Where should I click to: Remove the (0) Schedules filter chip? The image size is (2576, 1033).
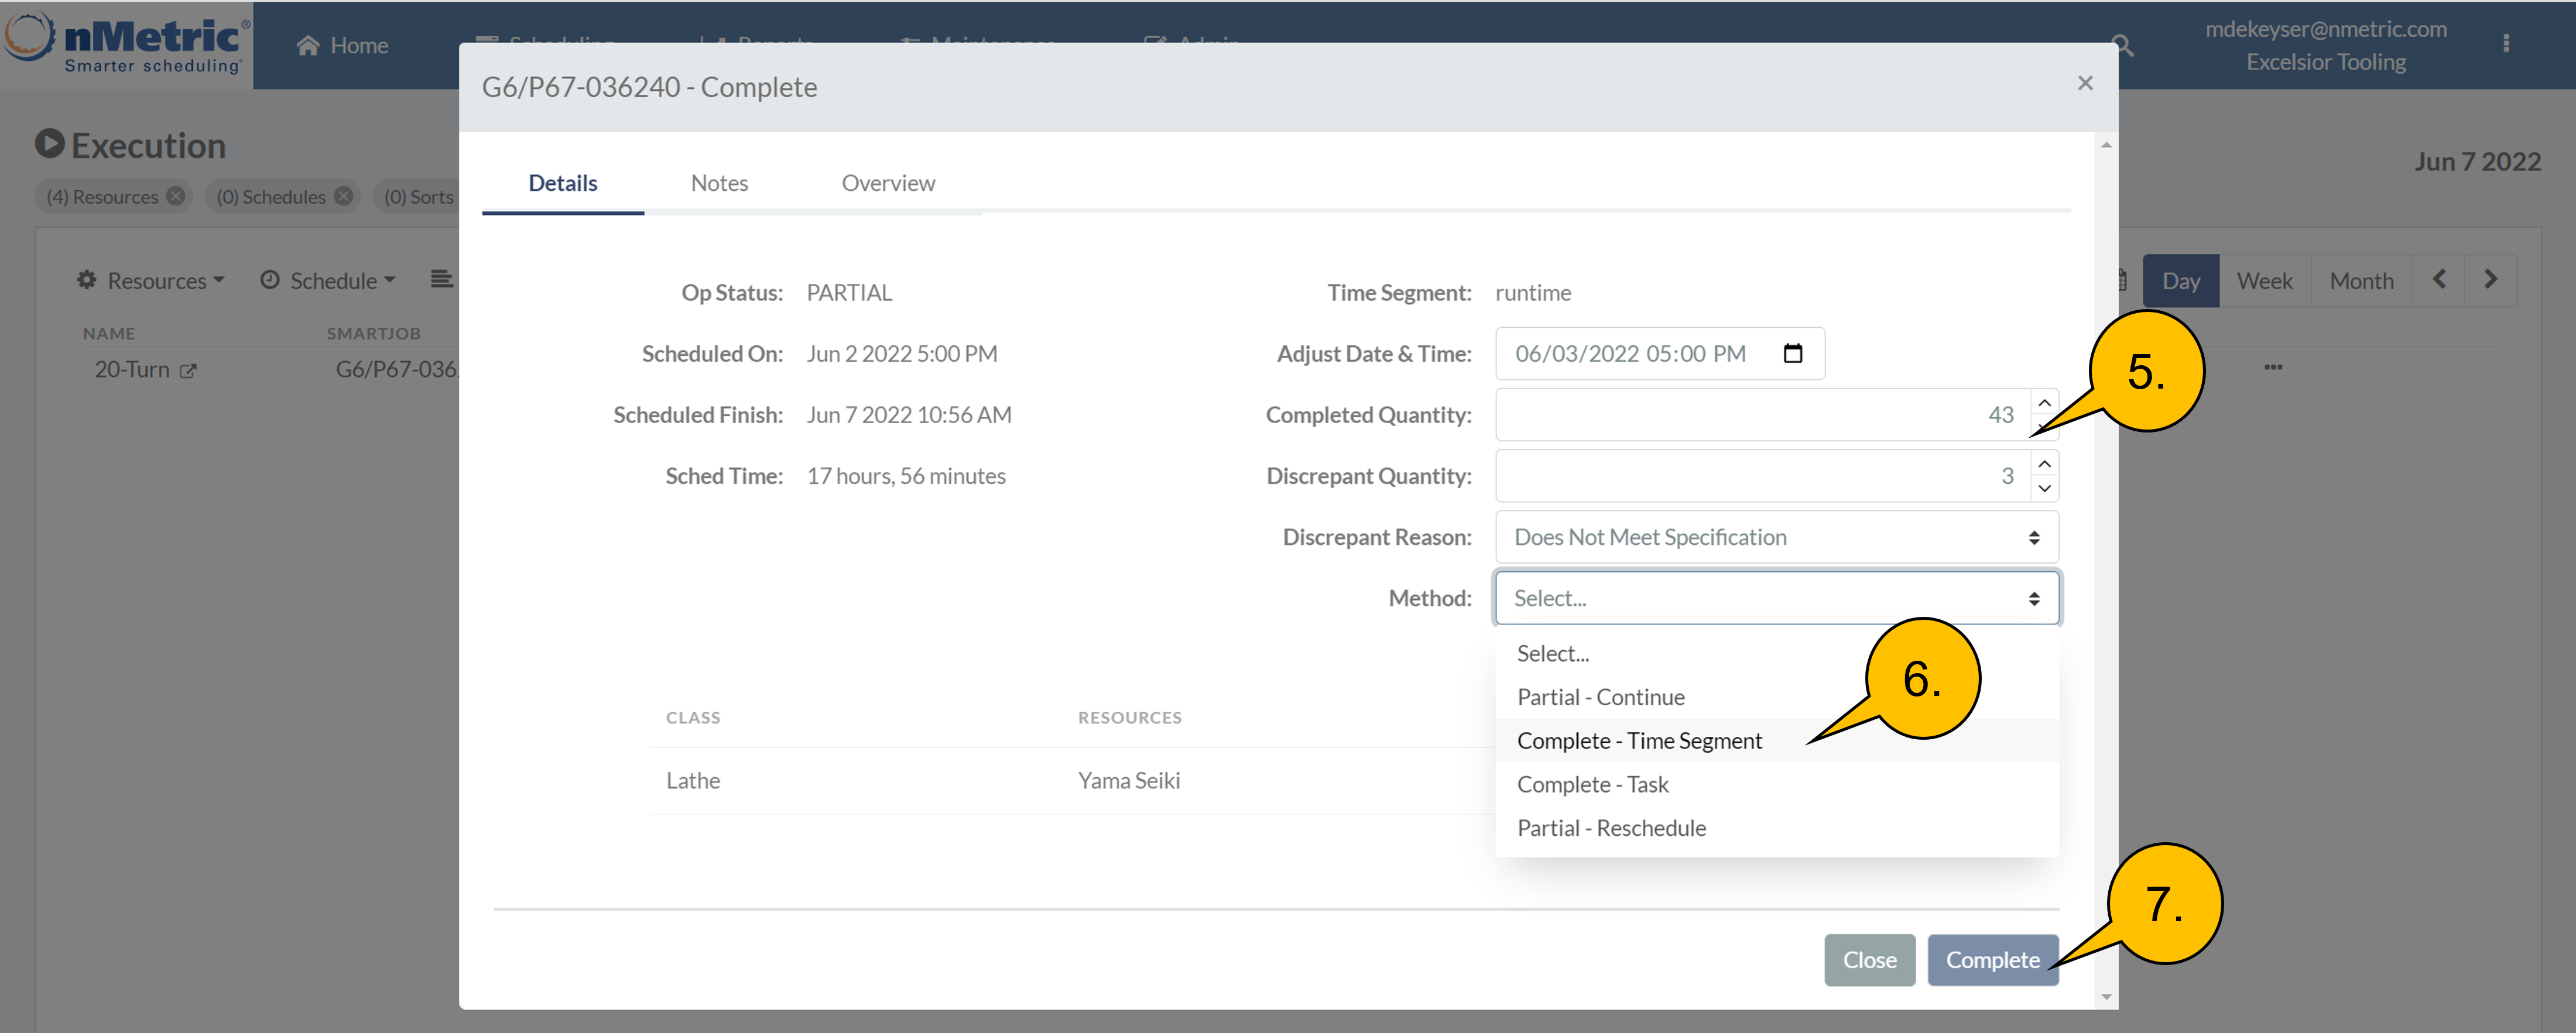click(x=344, y=196)
